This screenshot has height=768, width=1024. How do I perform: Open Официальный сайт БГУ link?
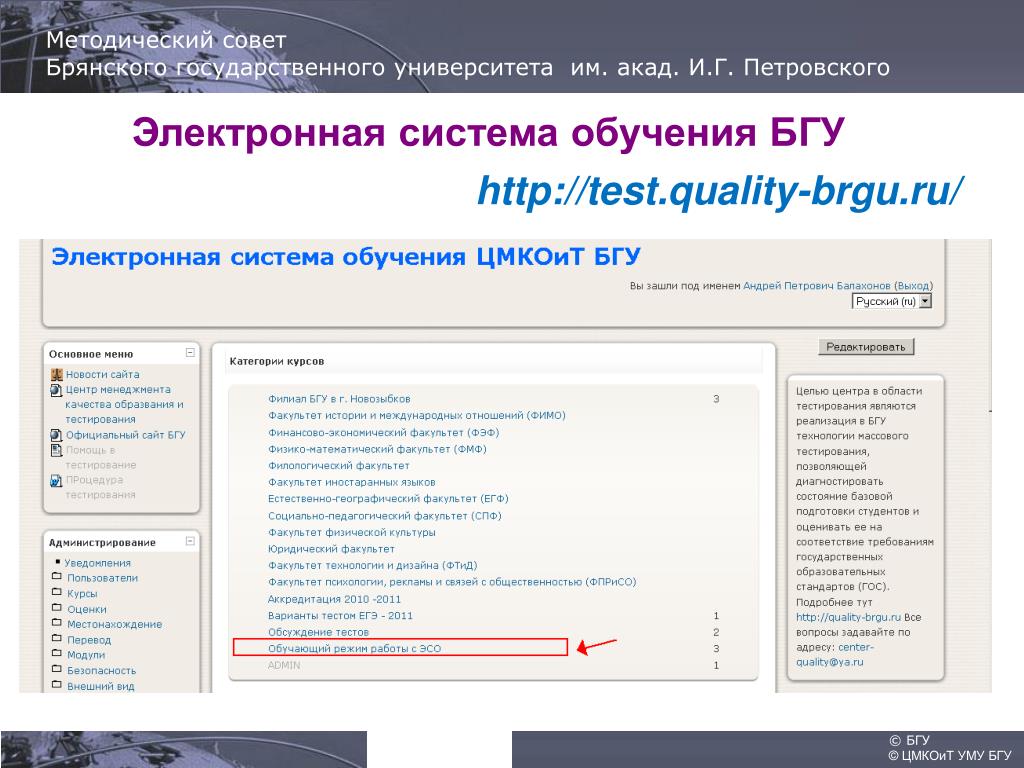(x=125, y=435)
